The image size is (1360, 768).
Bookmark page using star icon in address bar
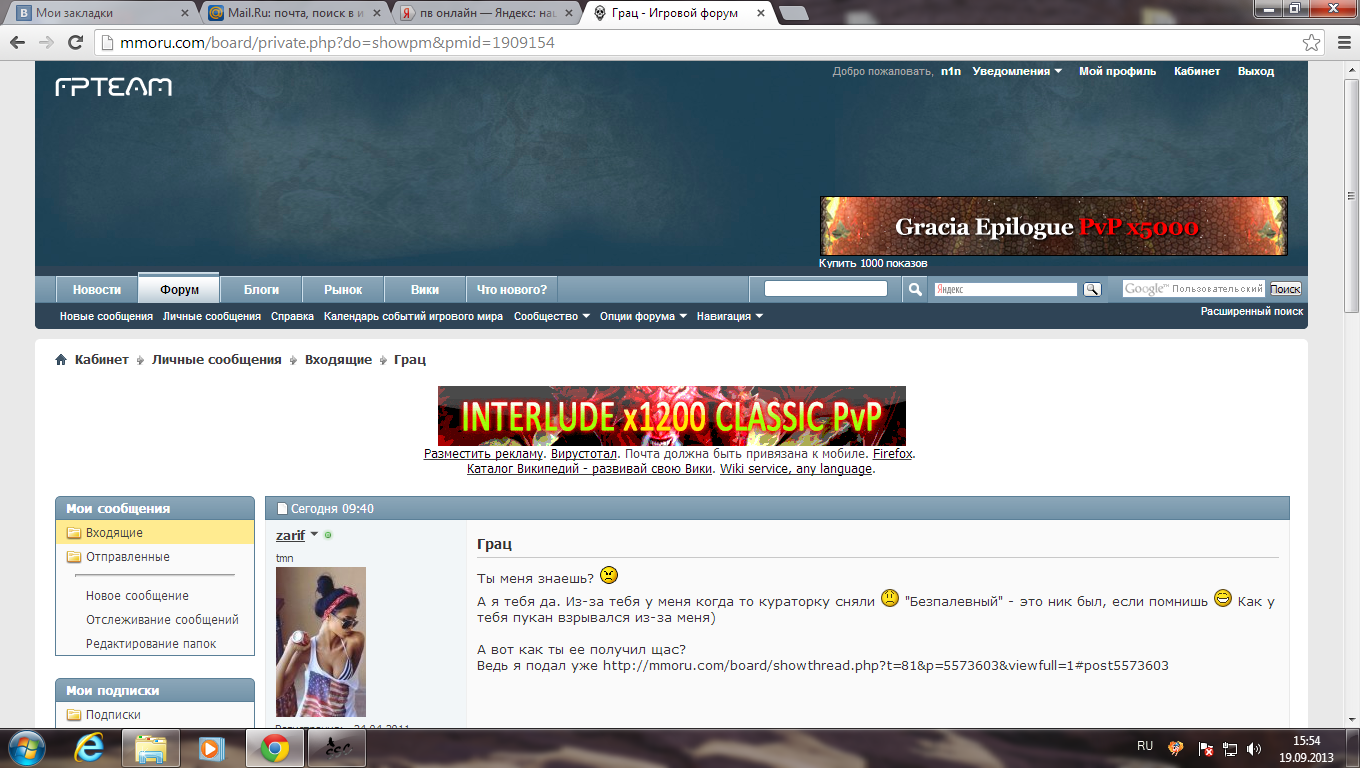click(x=1311, y=43)
